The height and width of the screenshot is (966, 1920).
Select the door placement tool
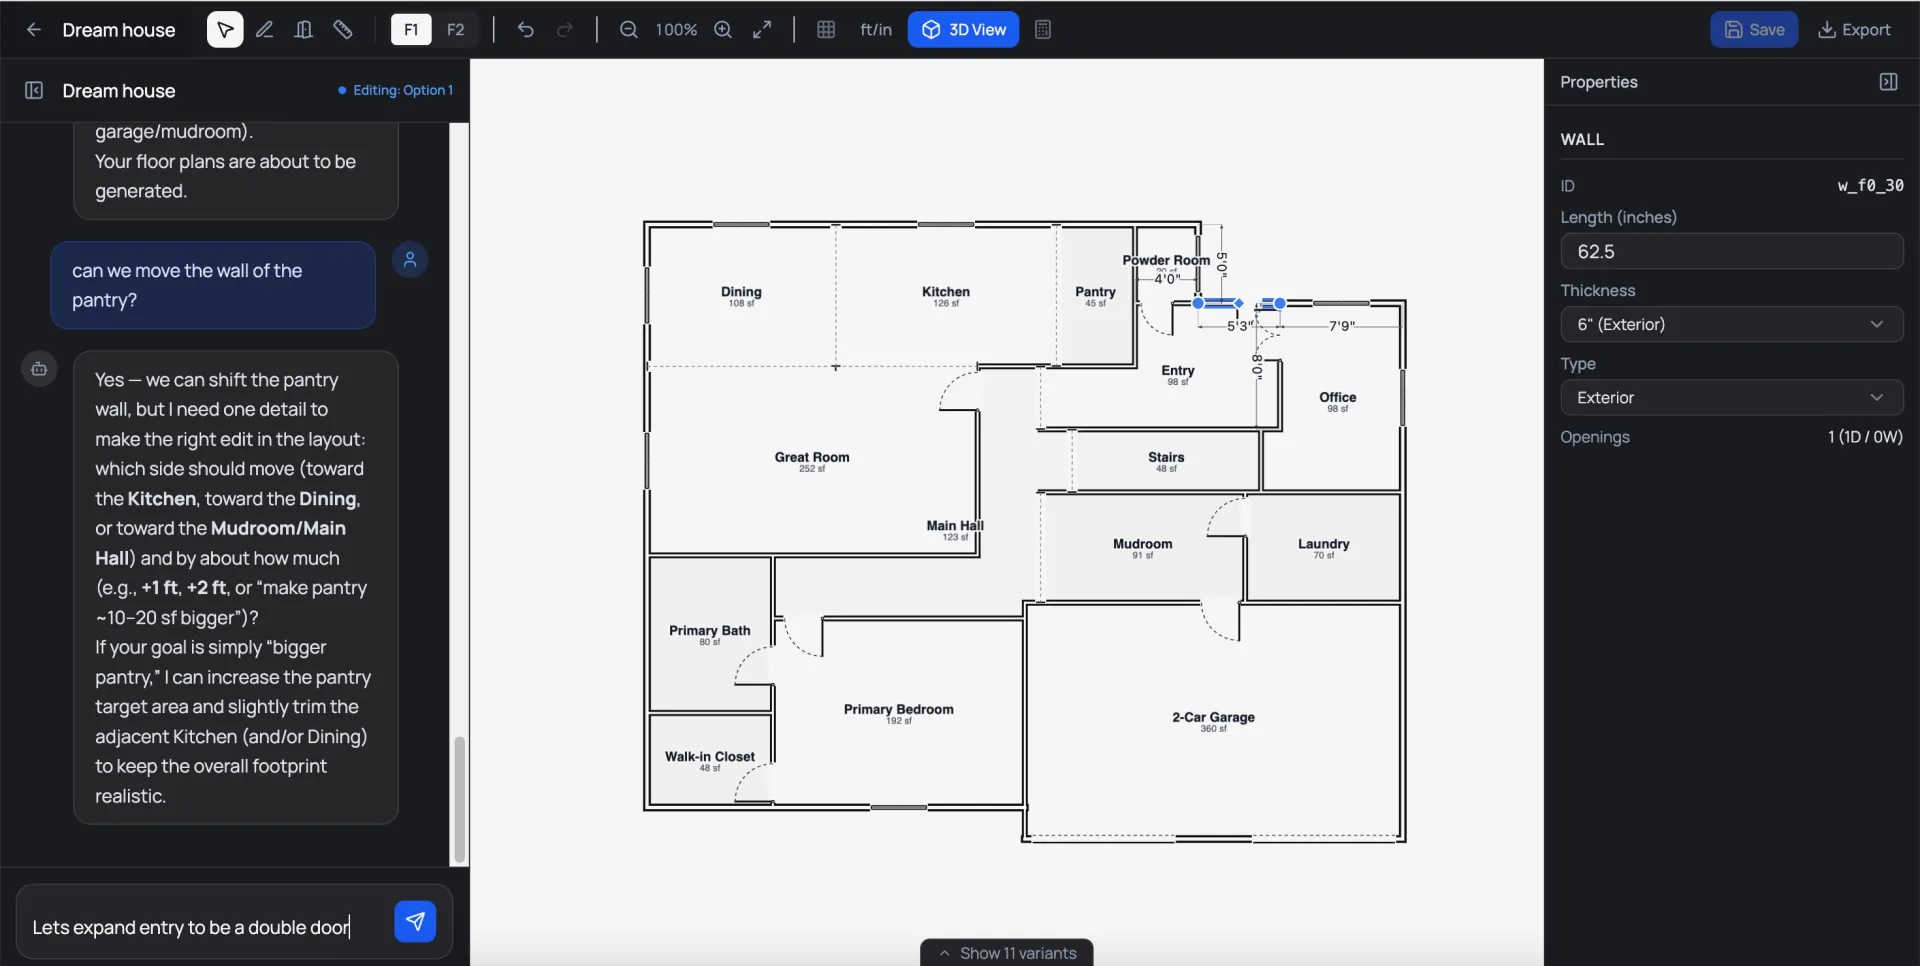tap(304, 30)
